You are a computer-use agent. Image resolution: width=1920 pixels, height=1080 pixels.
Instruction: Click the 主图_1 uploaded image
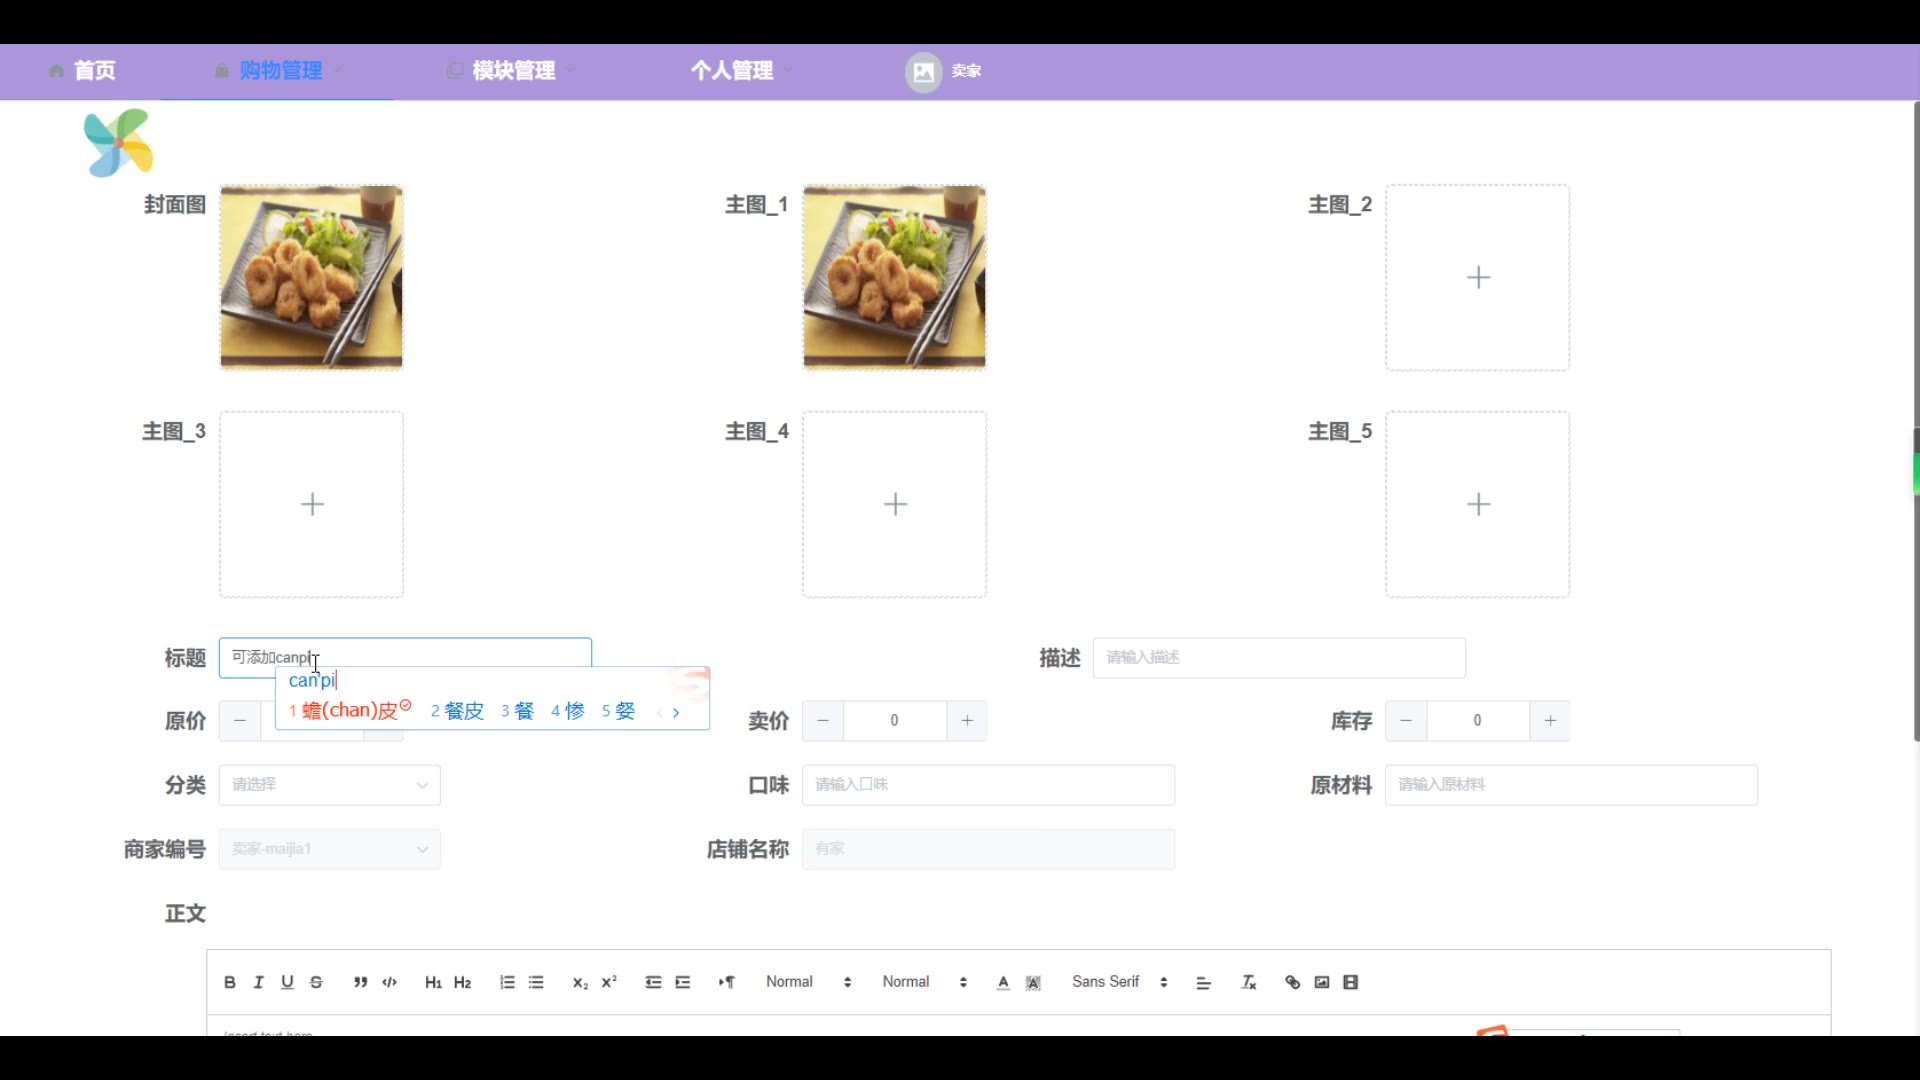(x=894, y=277)
